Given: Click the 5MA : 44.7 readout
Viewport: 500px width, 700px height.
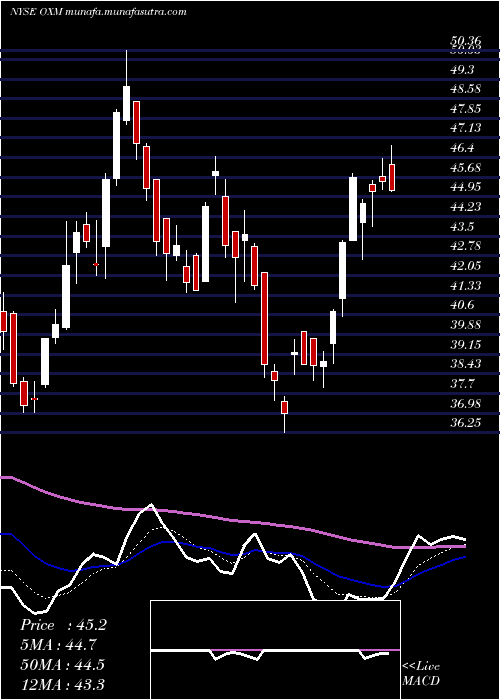Looking at the screenshot, I should (58, 645).
